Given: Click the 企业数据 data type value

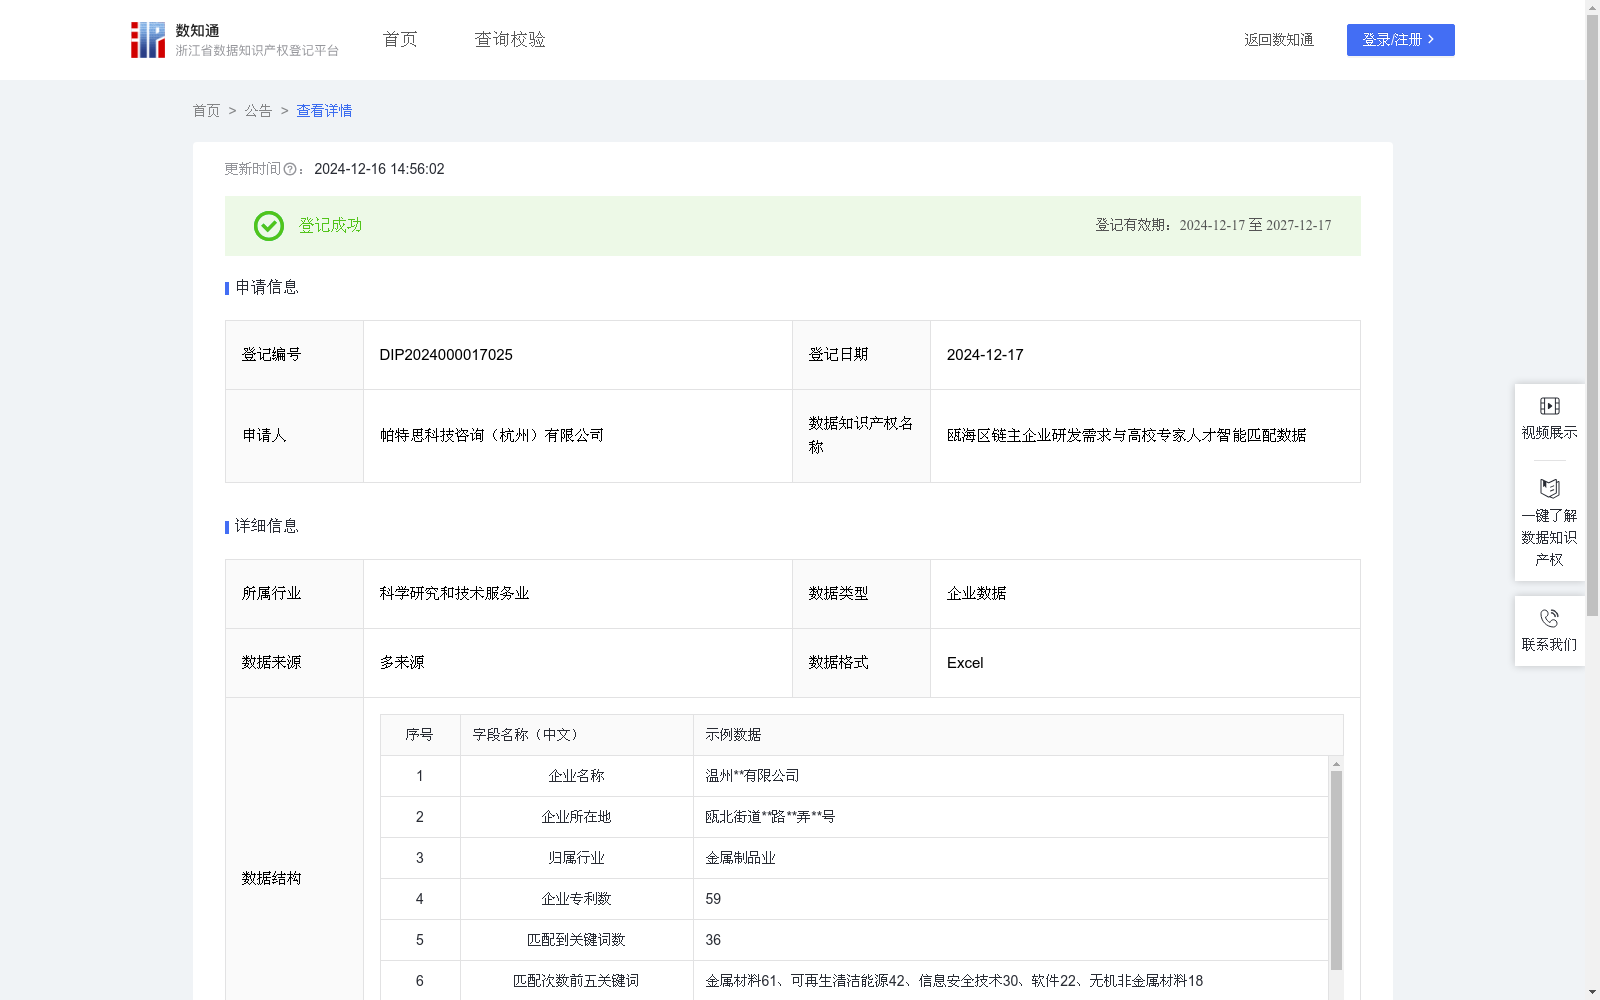Looking at the screenshot, I should coord(977,594).
